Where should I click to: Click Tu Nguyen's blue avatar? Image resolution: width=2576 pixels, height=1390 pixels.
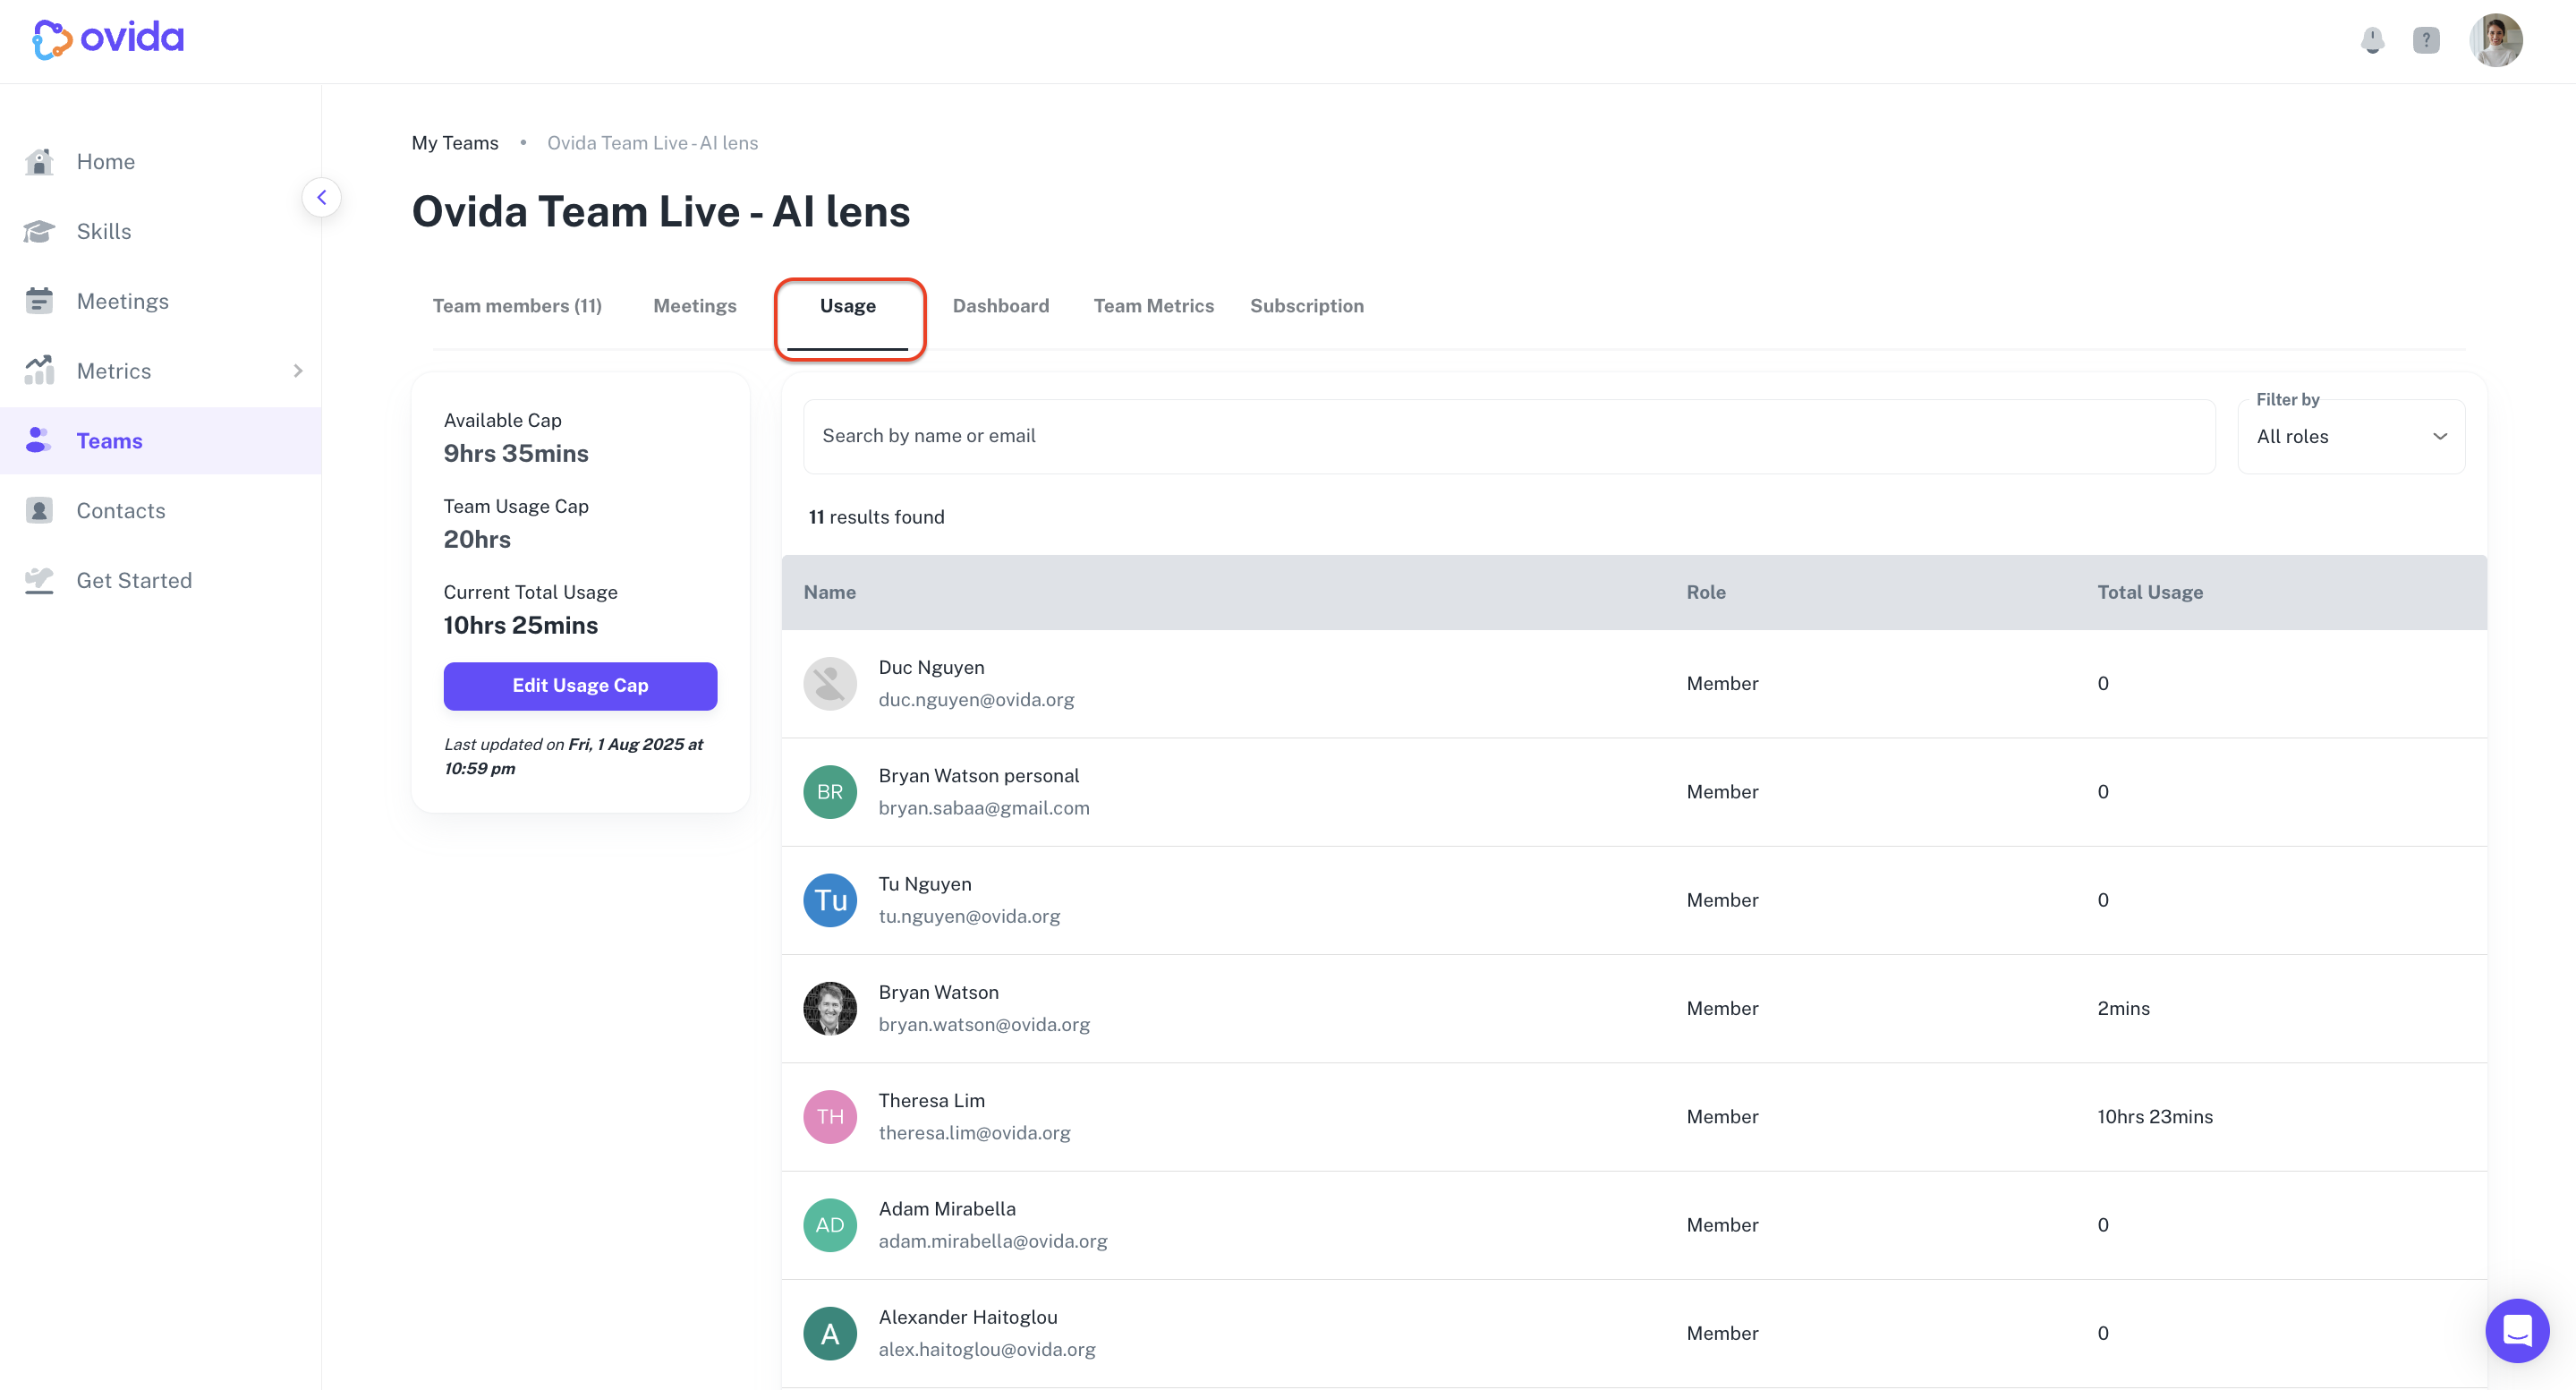pos(830,900)
